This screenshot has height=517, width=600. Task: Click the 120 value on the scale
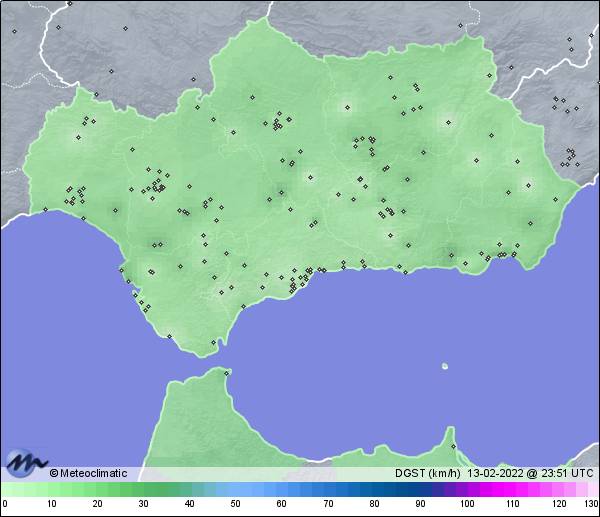[559, 504]
